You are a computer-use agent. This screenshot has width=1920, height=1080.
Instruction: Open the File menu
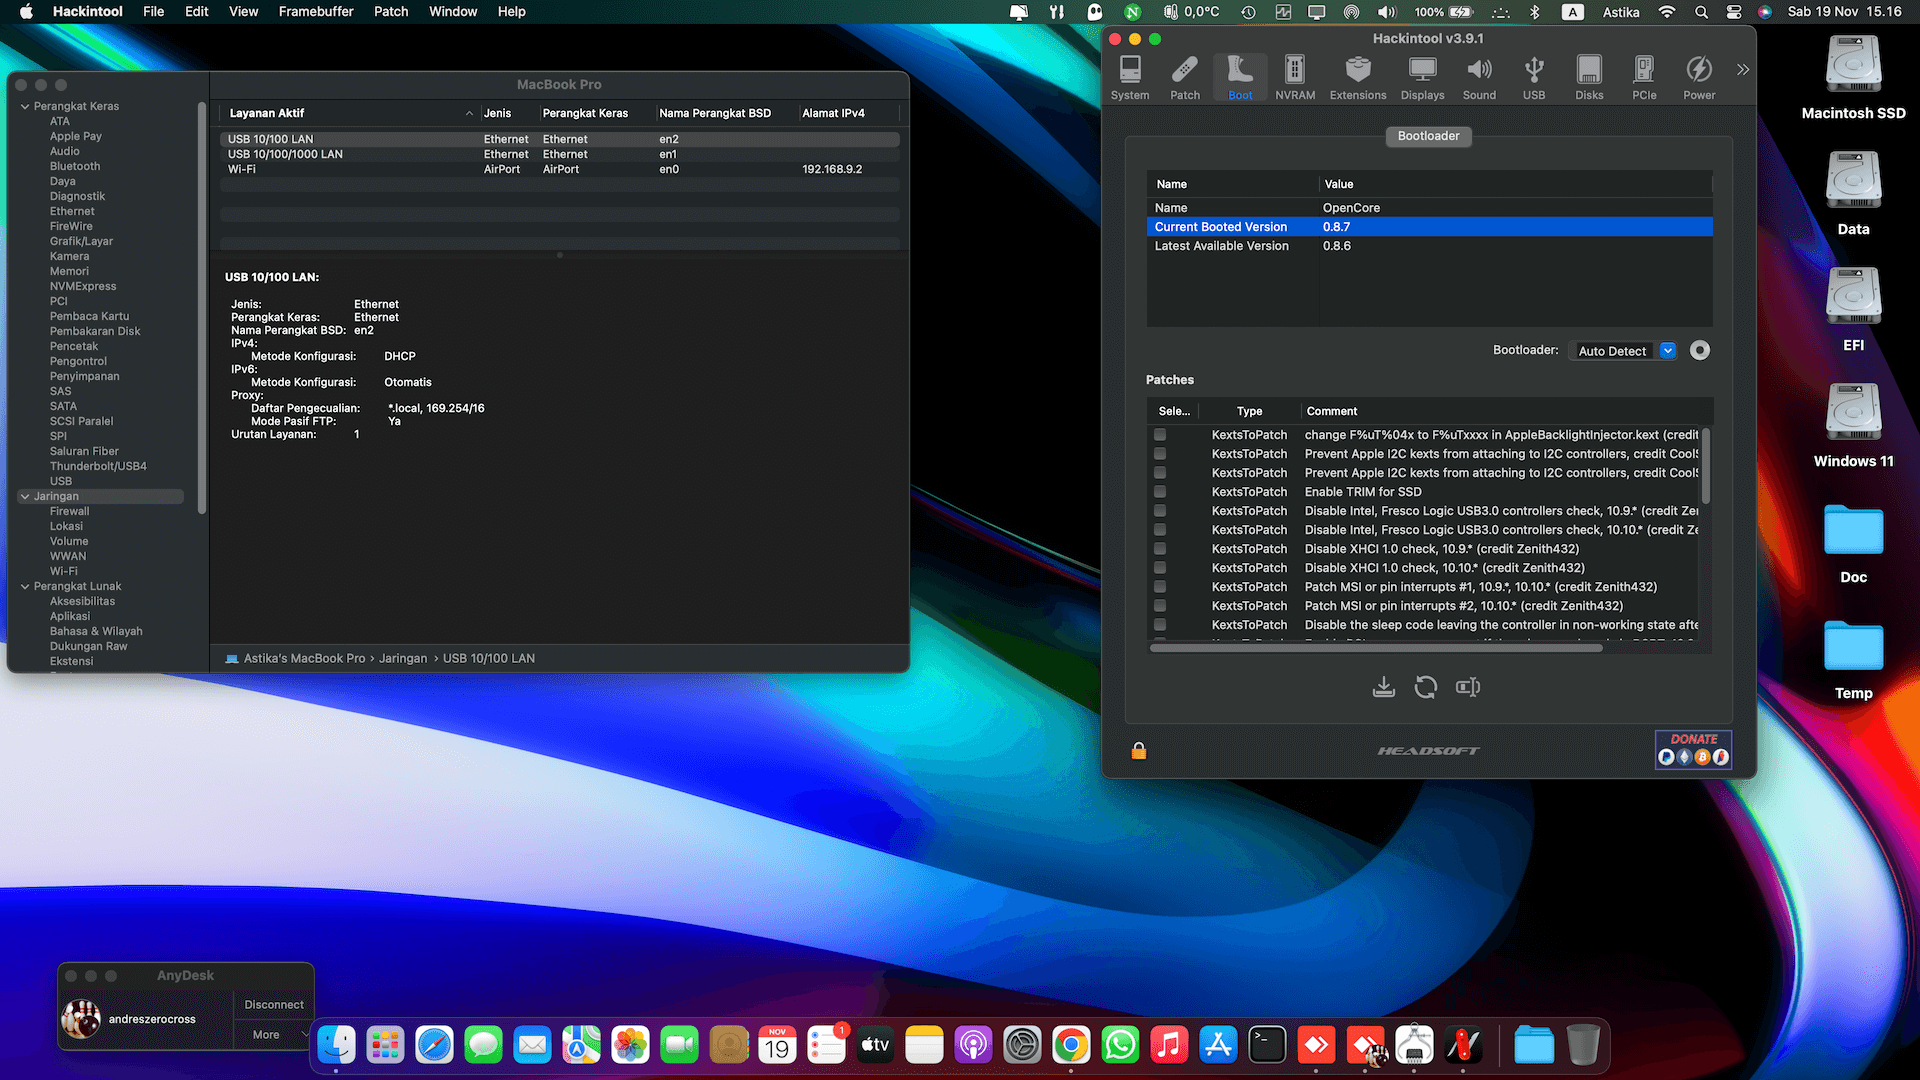(153, 12)
